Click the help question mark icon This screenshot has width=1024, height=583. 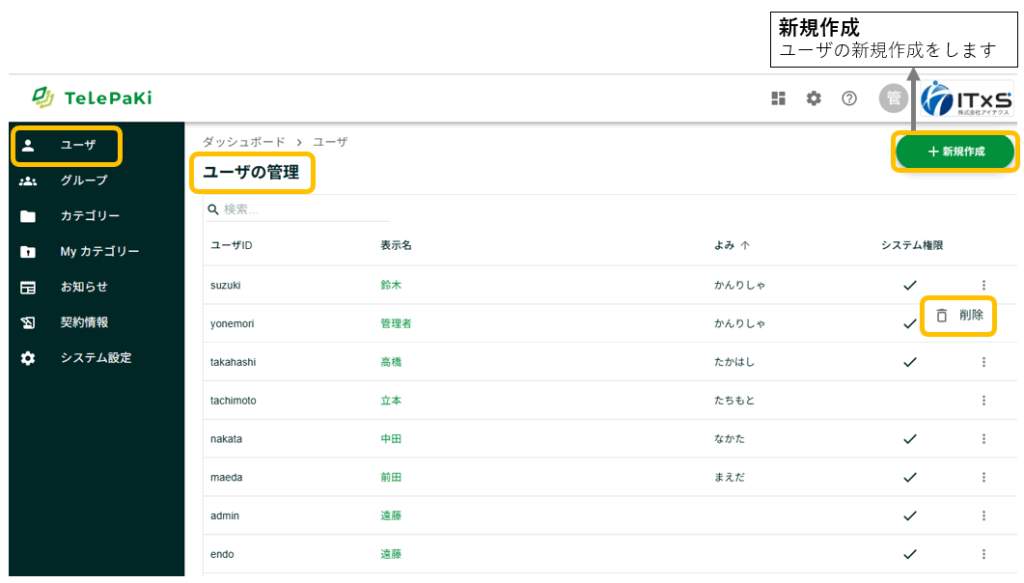click(x=849, y=98)
